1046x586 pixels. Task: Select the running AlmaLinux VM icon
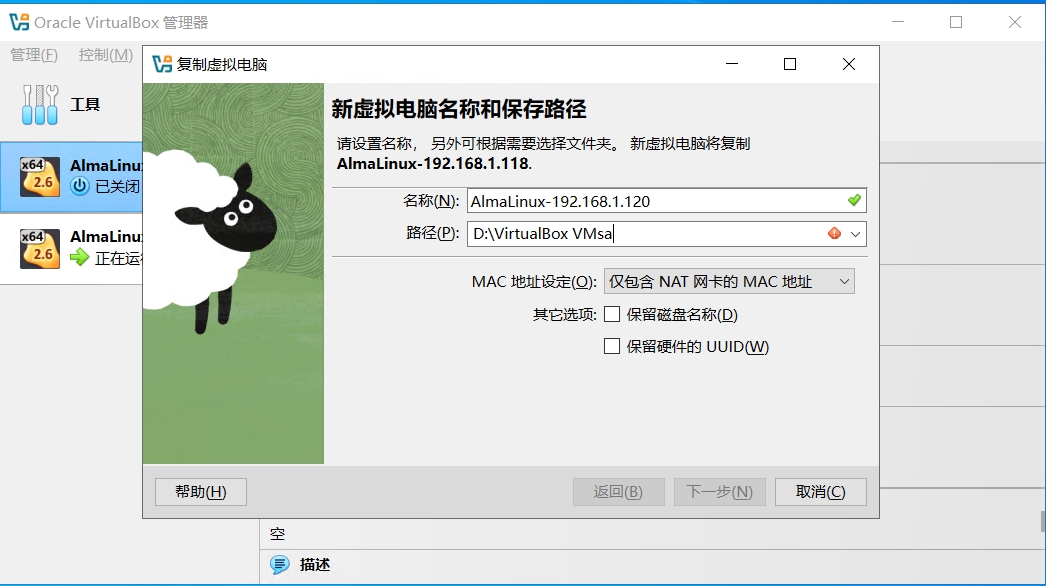40,248
